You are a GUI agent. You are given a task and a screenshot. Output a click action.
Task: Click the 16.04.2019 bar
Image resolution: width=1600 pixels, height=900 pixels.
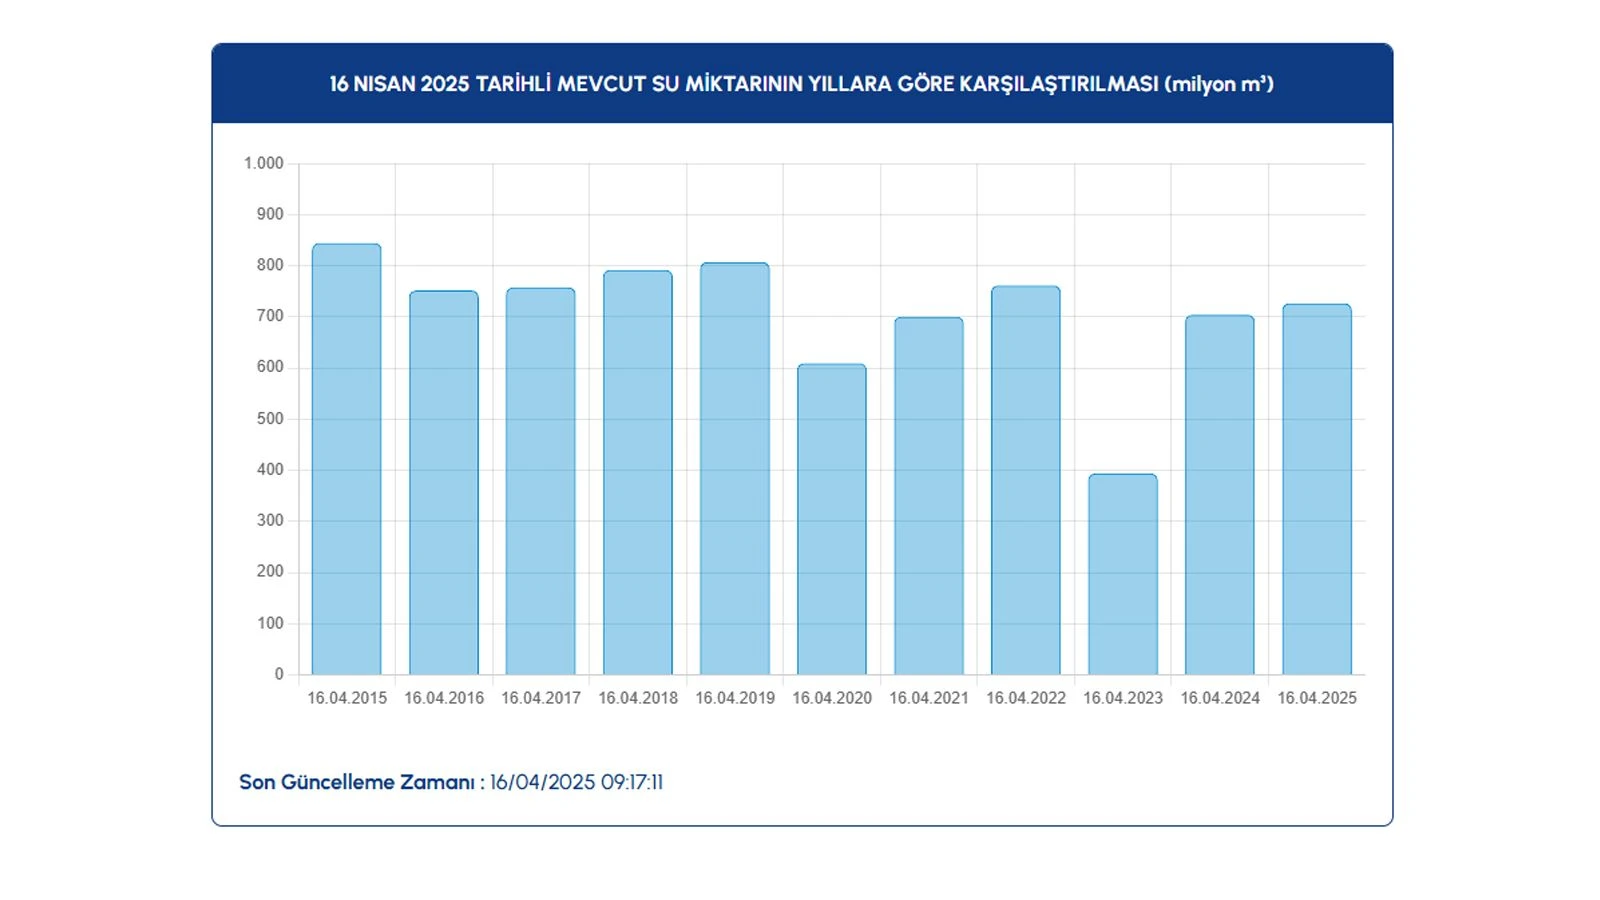pyautogui.click(x=734, y=469)
